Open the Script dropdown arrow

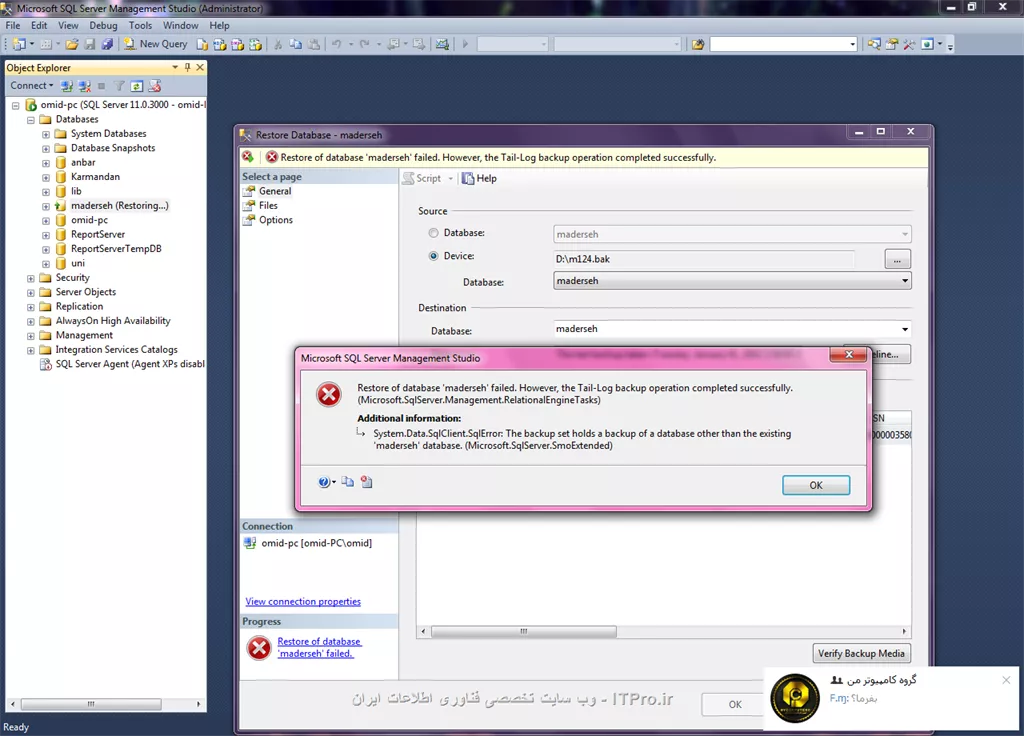pyautogui.click(x=451, y=179)
